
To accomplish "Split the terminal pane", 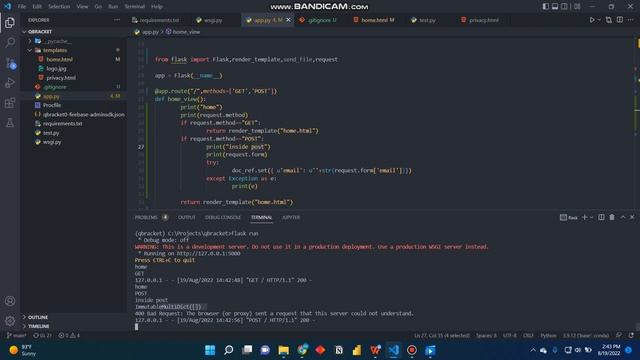I will 601,217.
